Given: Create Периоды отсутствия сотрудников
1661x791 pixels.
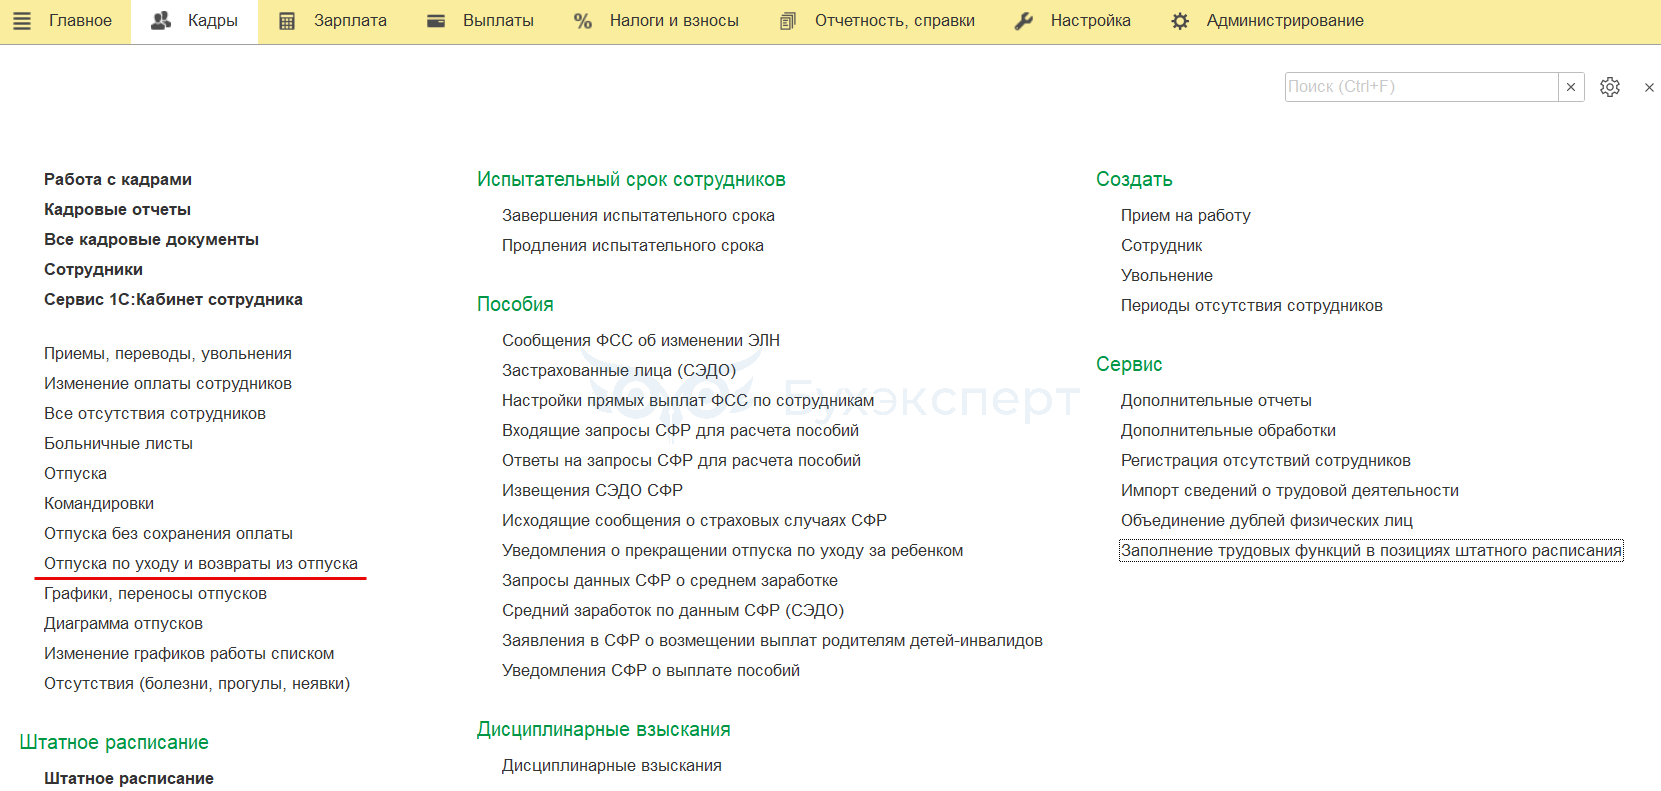Looking at the screenshot, I should (1252, 306).
